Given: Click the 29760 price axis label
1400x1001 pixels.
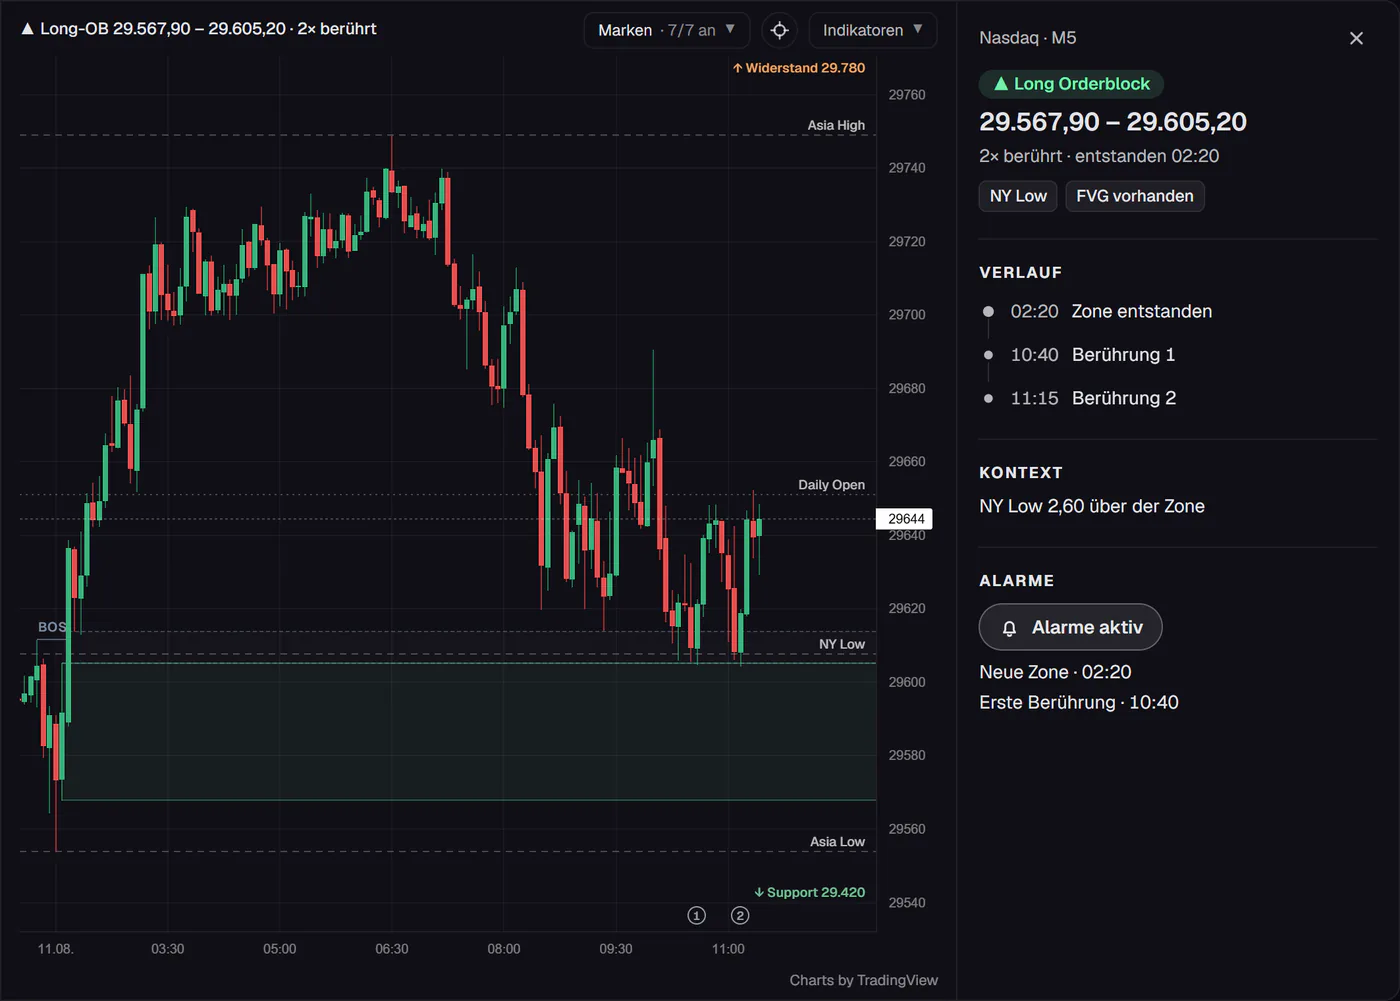Looking at the screenshot, I should pyautogui.click(x=907, y=95).
